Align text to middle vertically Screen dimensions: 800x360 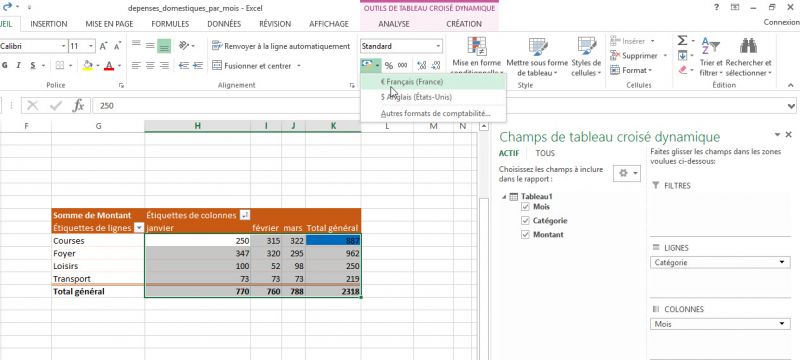150,46
